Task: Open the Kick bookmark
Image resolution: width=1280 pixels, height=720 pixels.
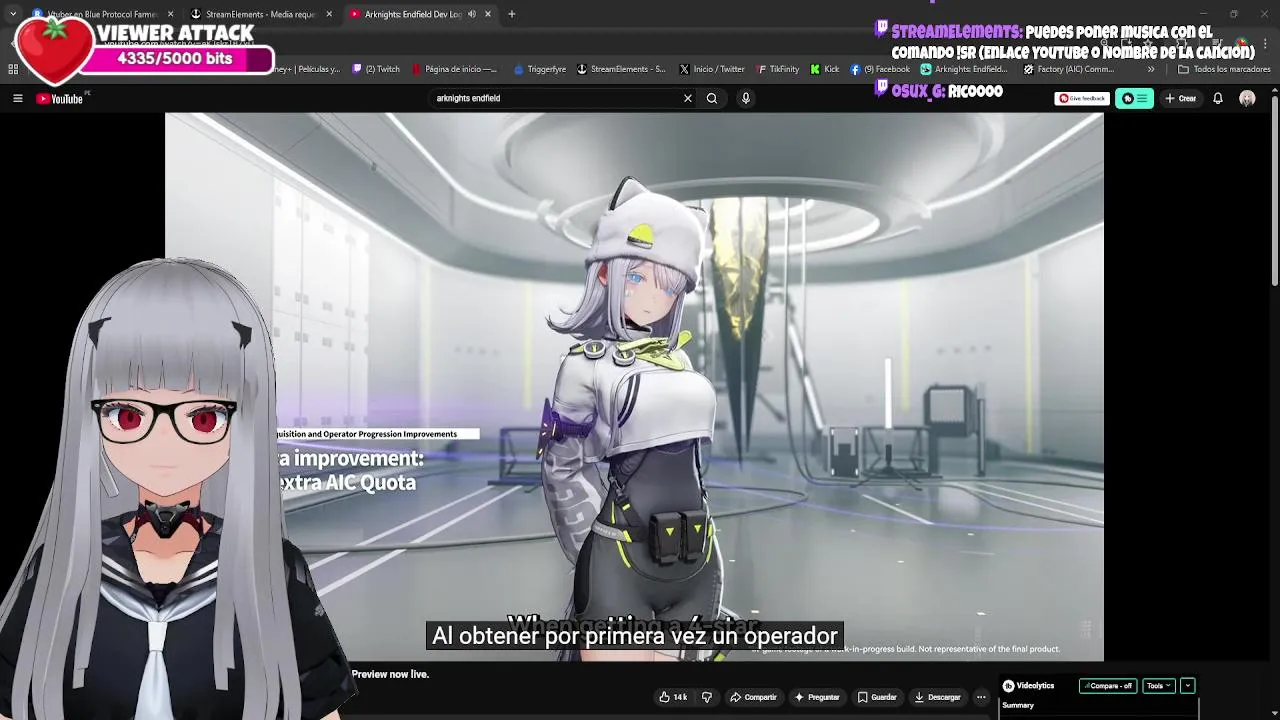Action: (825, 69)
